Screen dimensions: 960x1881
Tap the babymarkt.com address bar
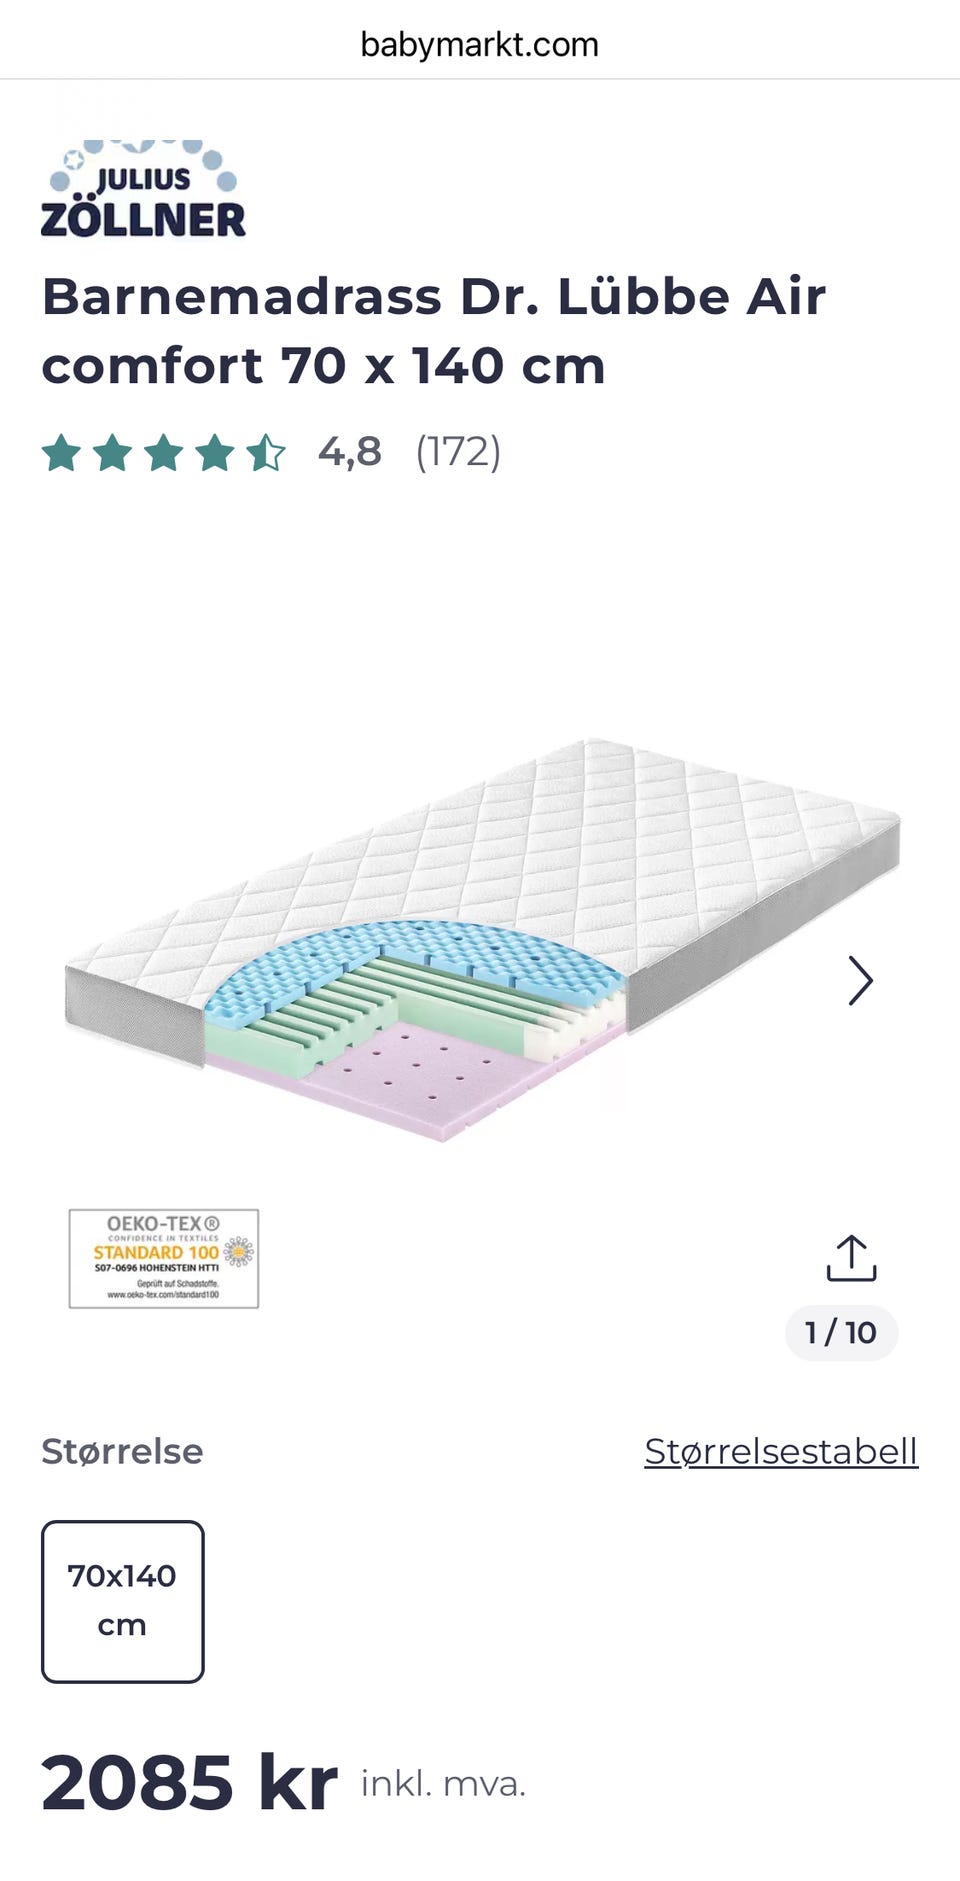(479, 44)
